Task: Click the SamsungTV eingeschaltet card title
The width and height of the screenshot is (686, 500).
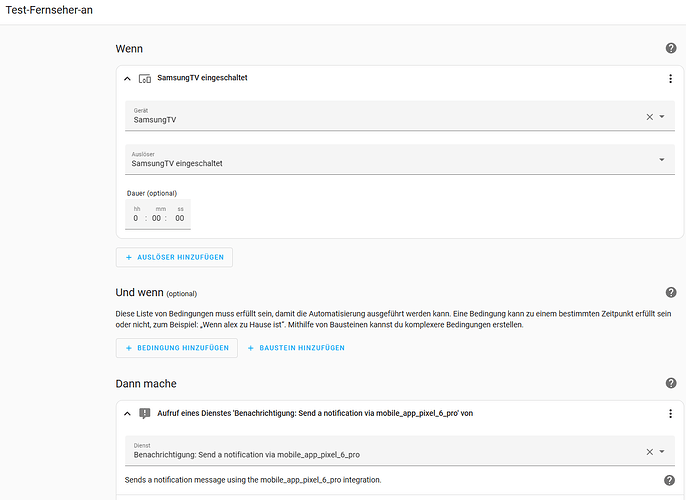Action: coord(203,78)
